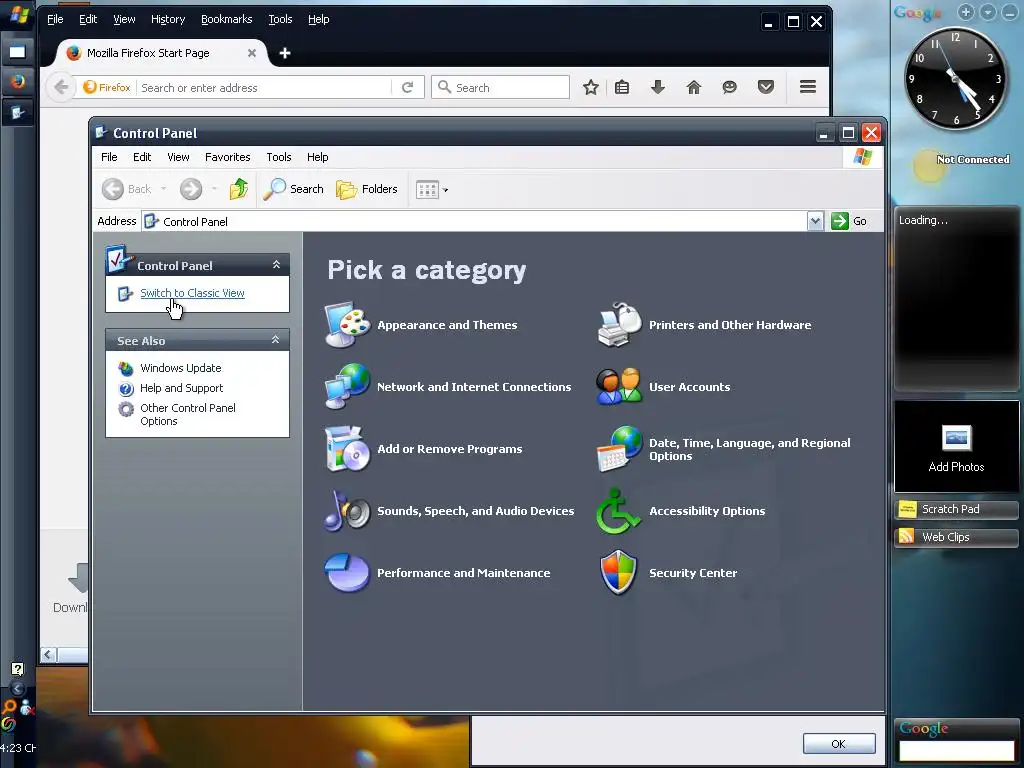Open Add or Remove Programs disc icon
This screenshot has height=768, width=1024.
click(347, 449)
